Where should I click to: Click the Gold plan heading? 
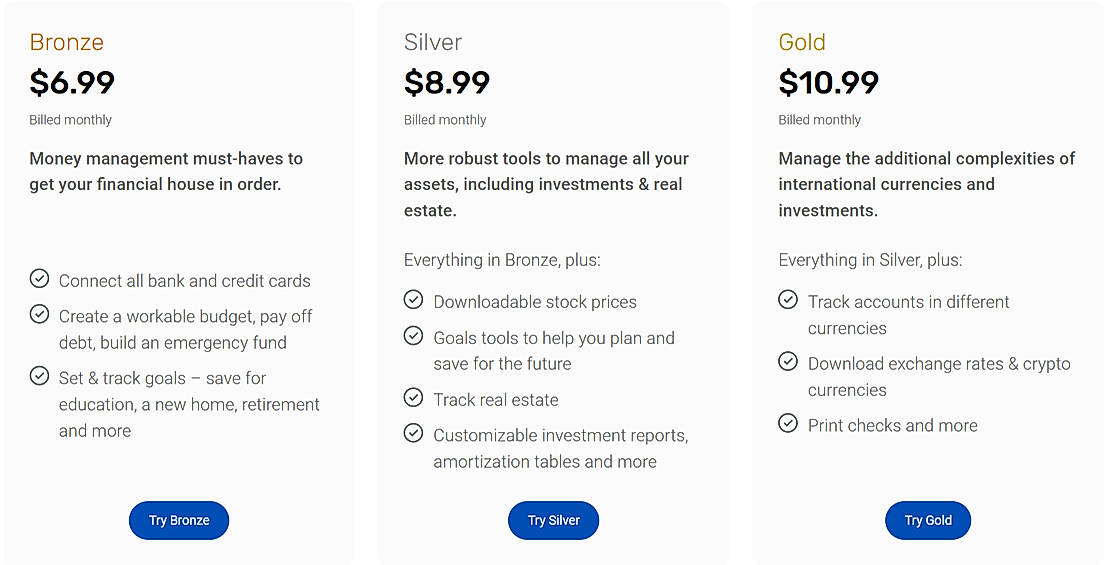[x=802, y=42]
